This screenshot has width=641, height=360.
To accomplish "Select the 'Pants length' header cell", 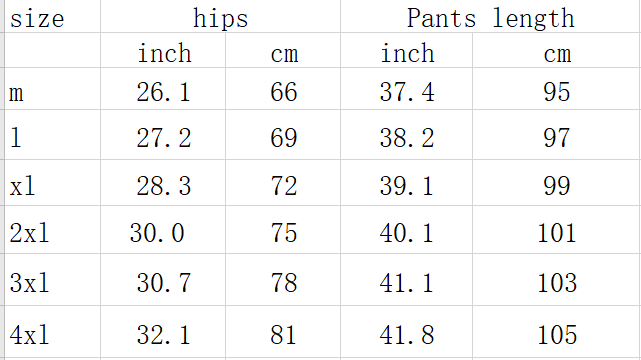I will point(491,16).
